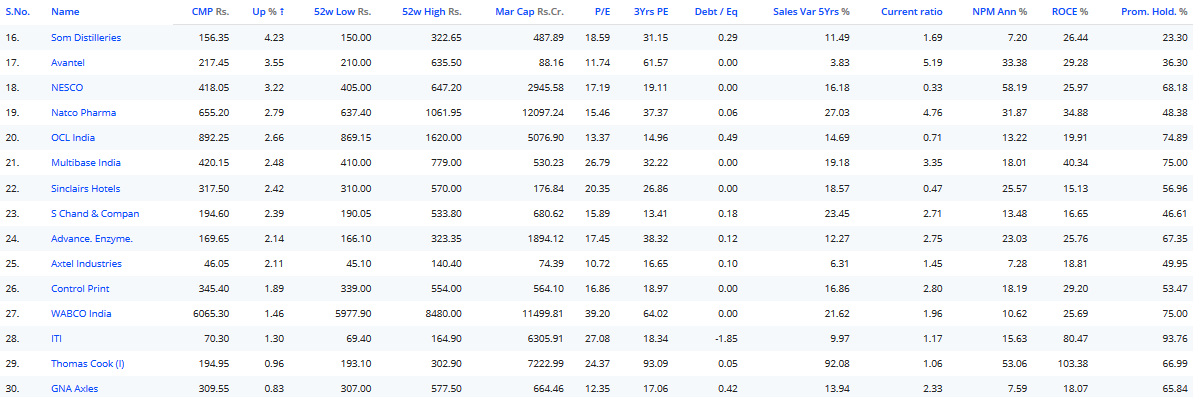Screen dimensions: 1201x397
Task: Click the S.No. column header
Action: click(17, 12)
